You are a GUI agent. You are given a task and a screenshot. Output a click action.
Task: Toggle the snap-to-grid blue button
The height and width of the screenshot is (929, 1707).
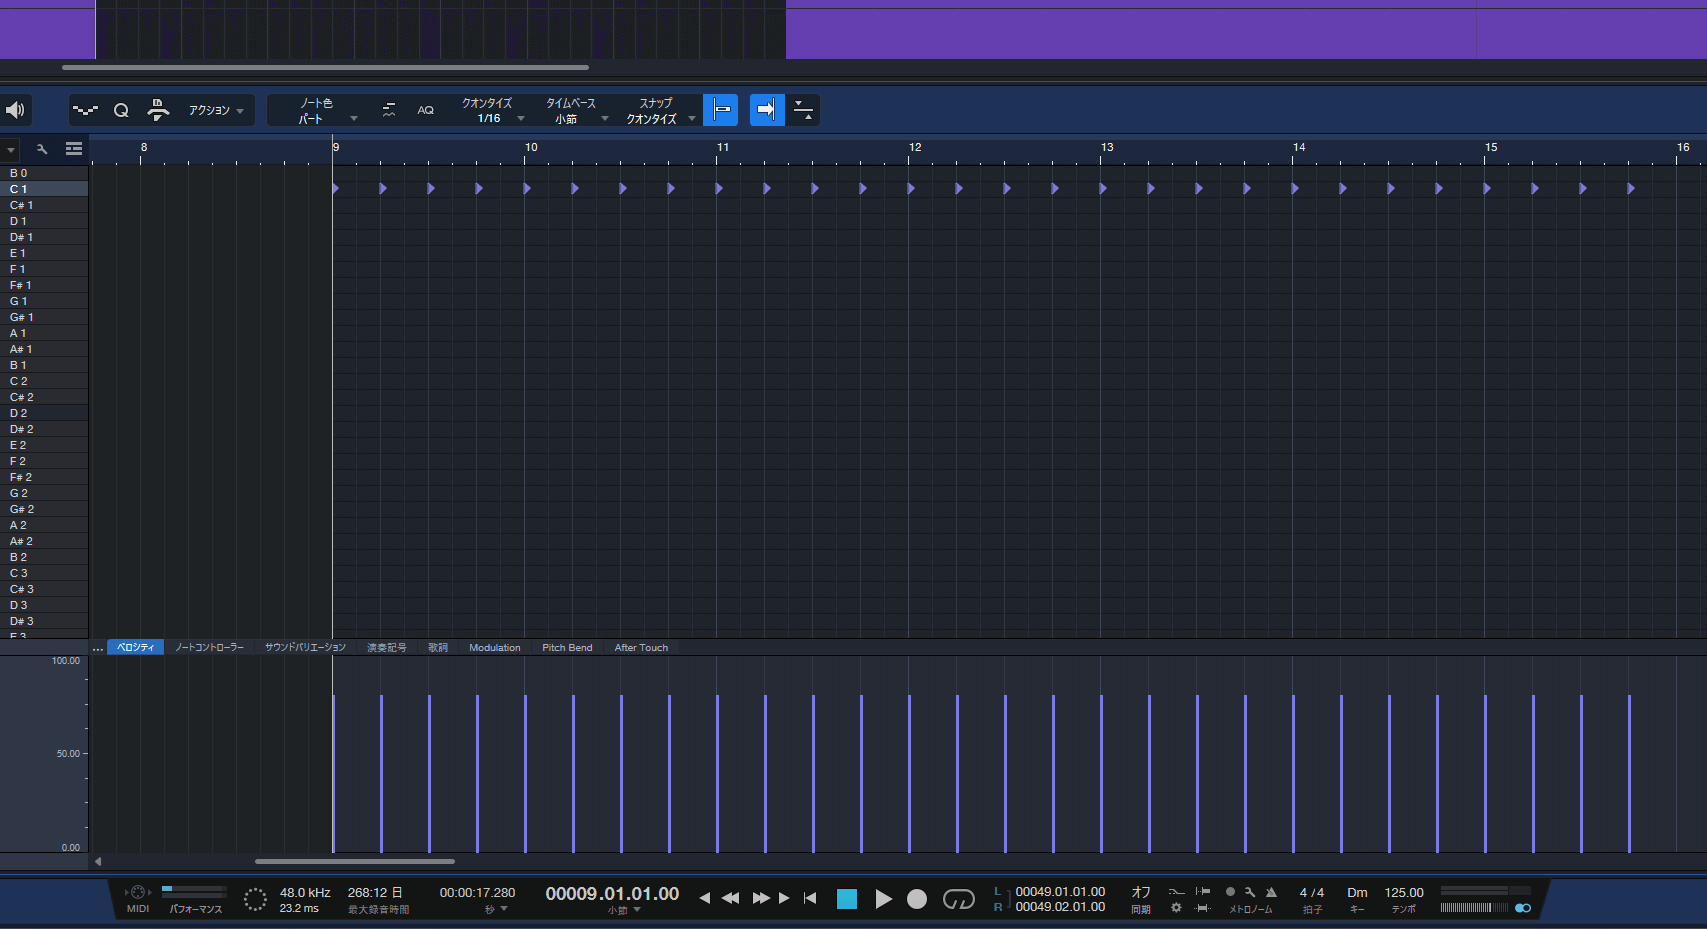pos(721,110)
